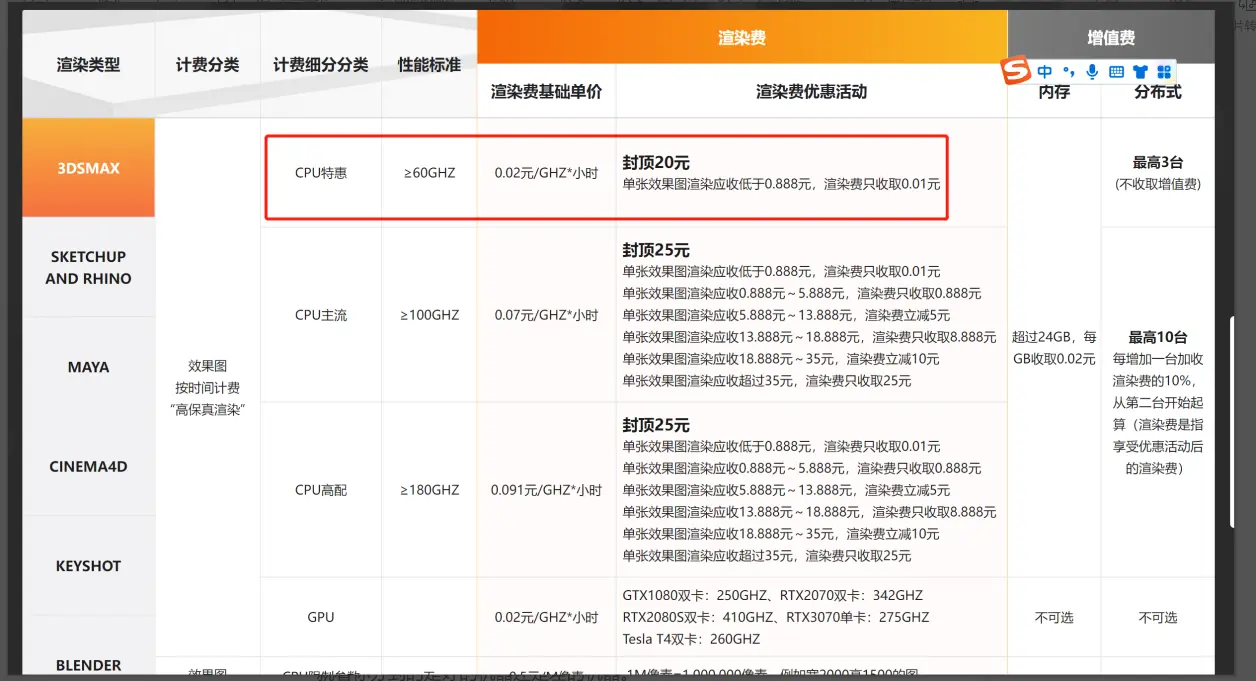Click the gray 增值费 header
The image size is (1256, 681).
pyautogui.click(x=1111, y=38)
